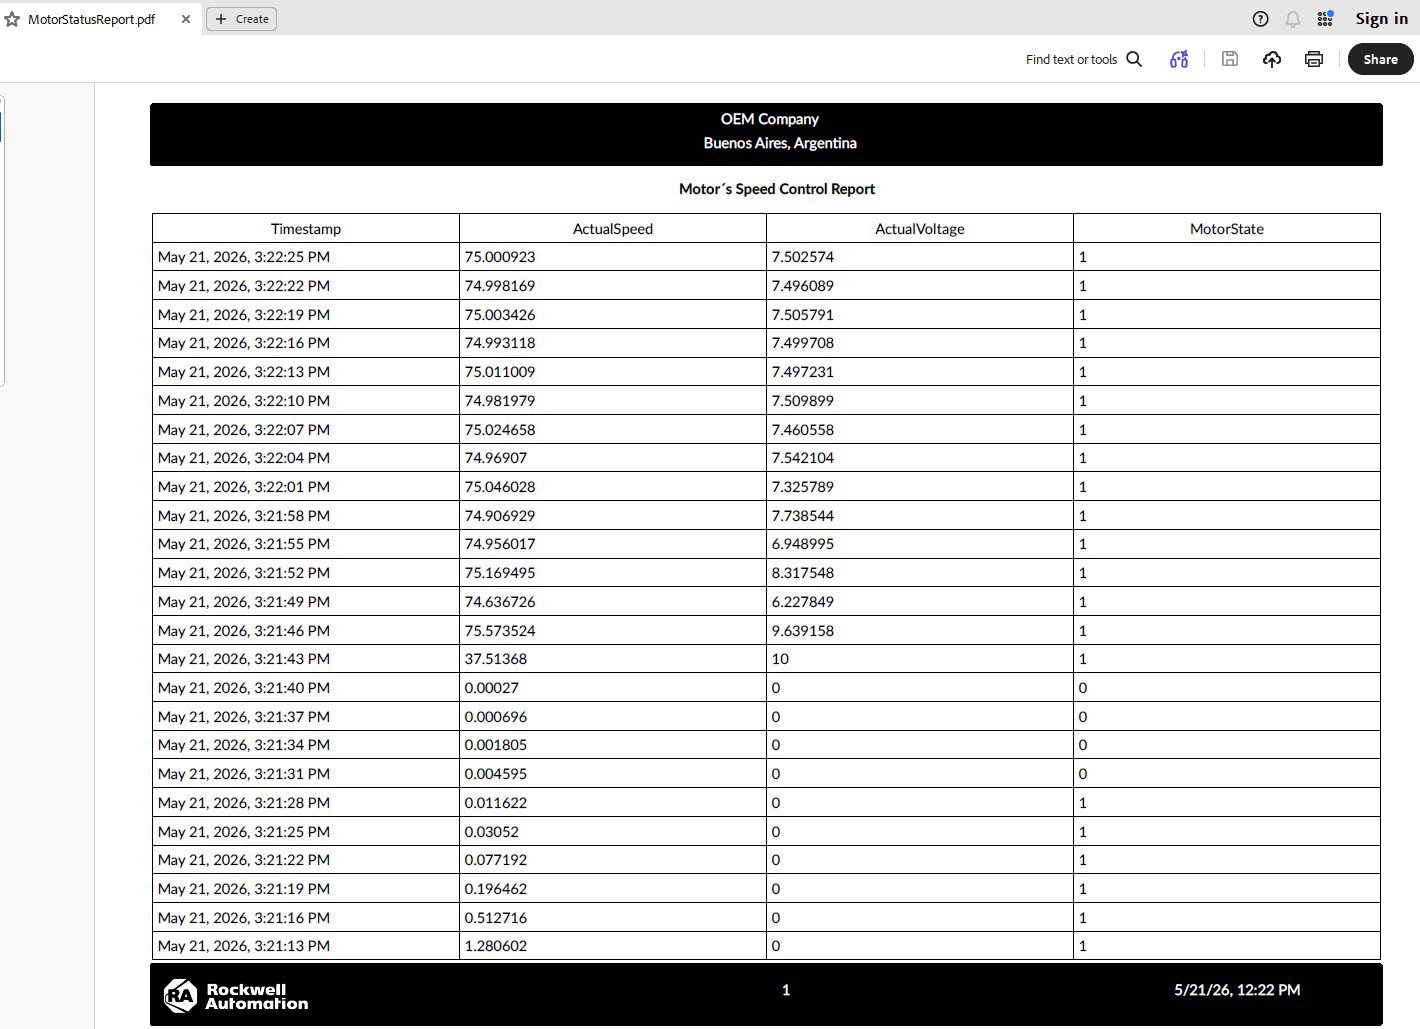
Task: Click the ActualSpeed column header
Action: [x=613, y=229]
